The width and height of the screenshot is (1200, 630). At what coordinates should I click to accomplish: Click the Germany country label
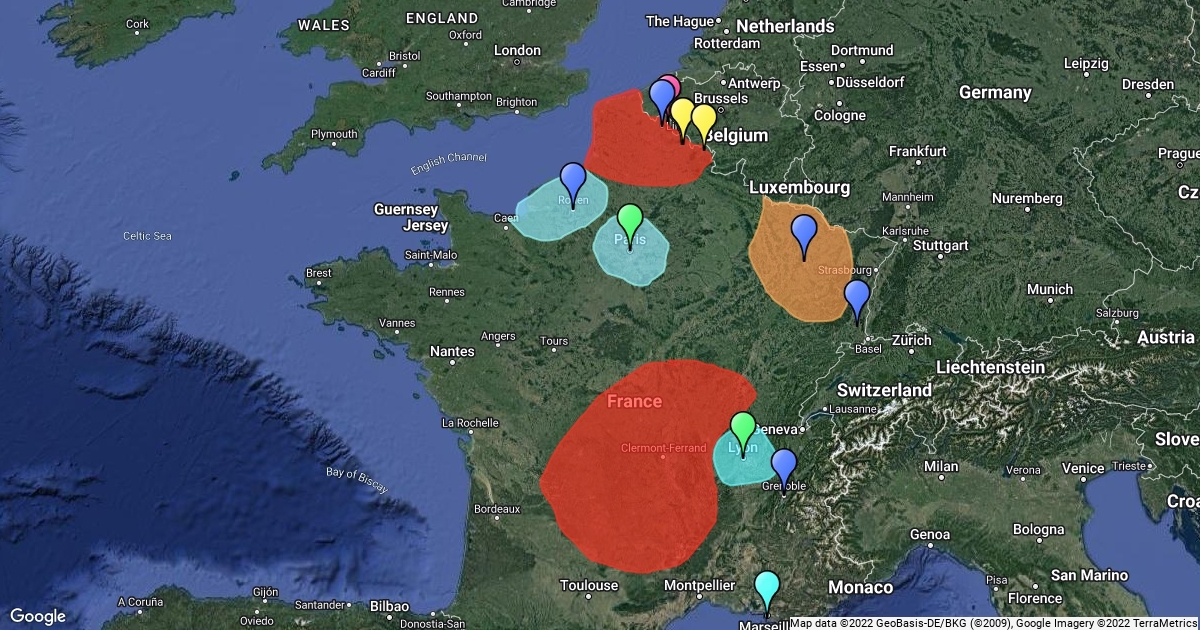(x=995, y=92)
